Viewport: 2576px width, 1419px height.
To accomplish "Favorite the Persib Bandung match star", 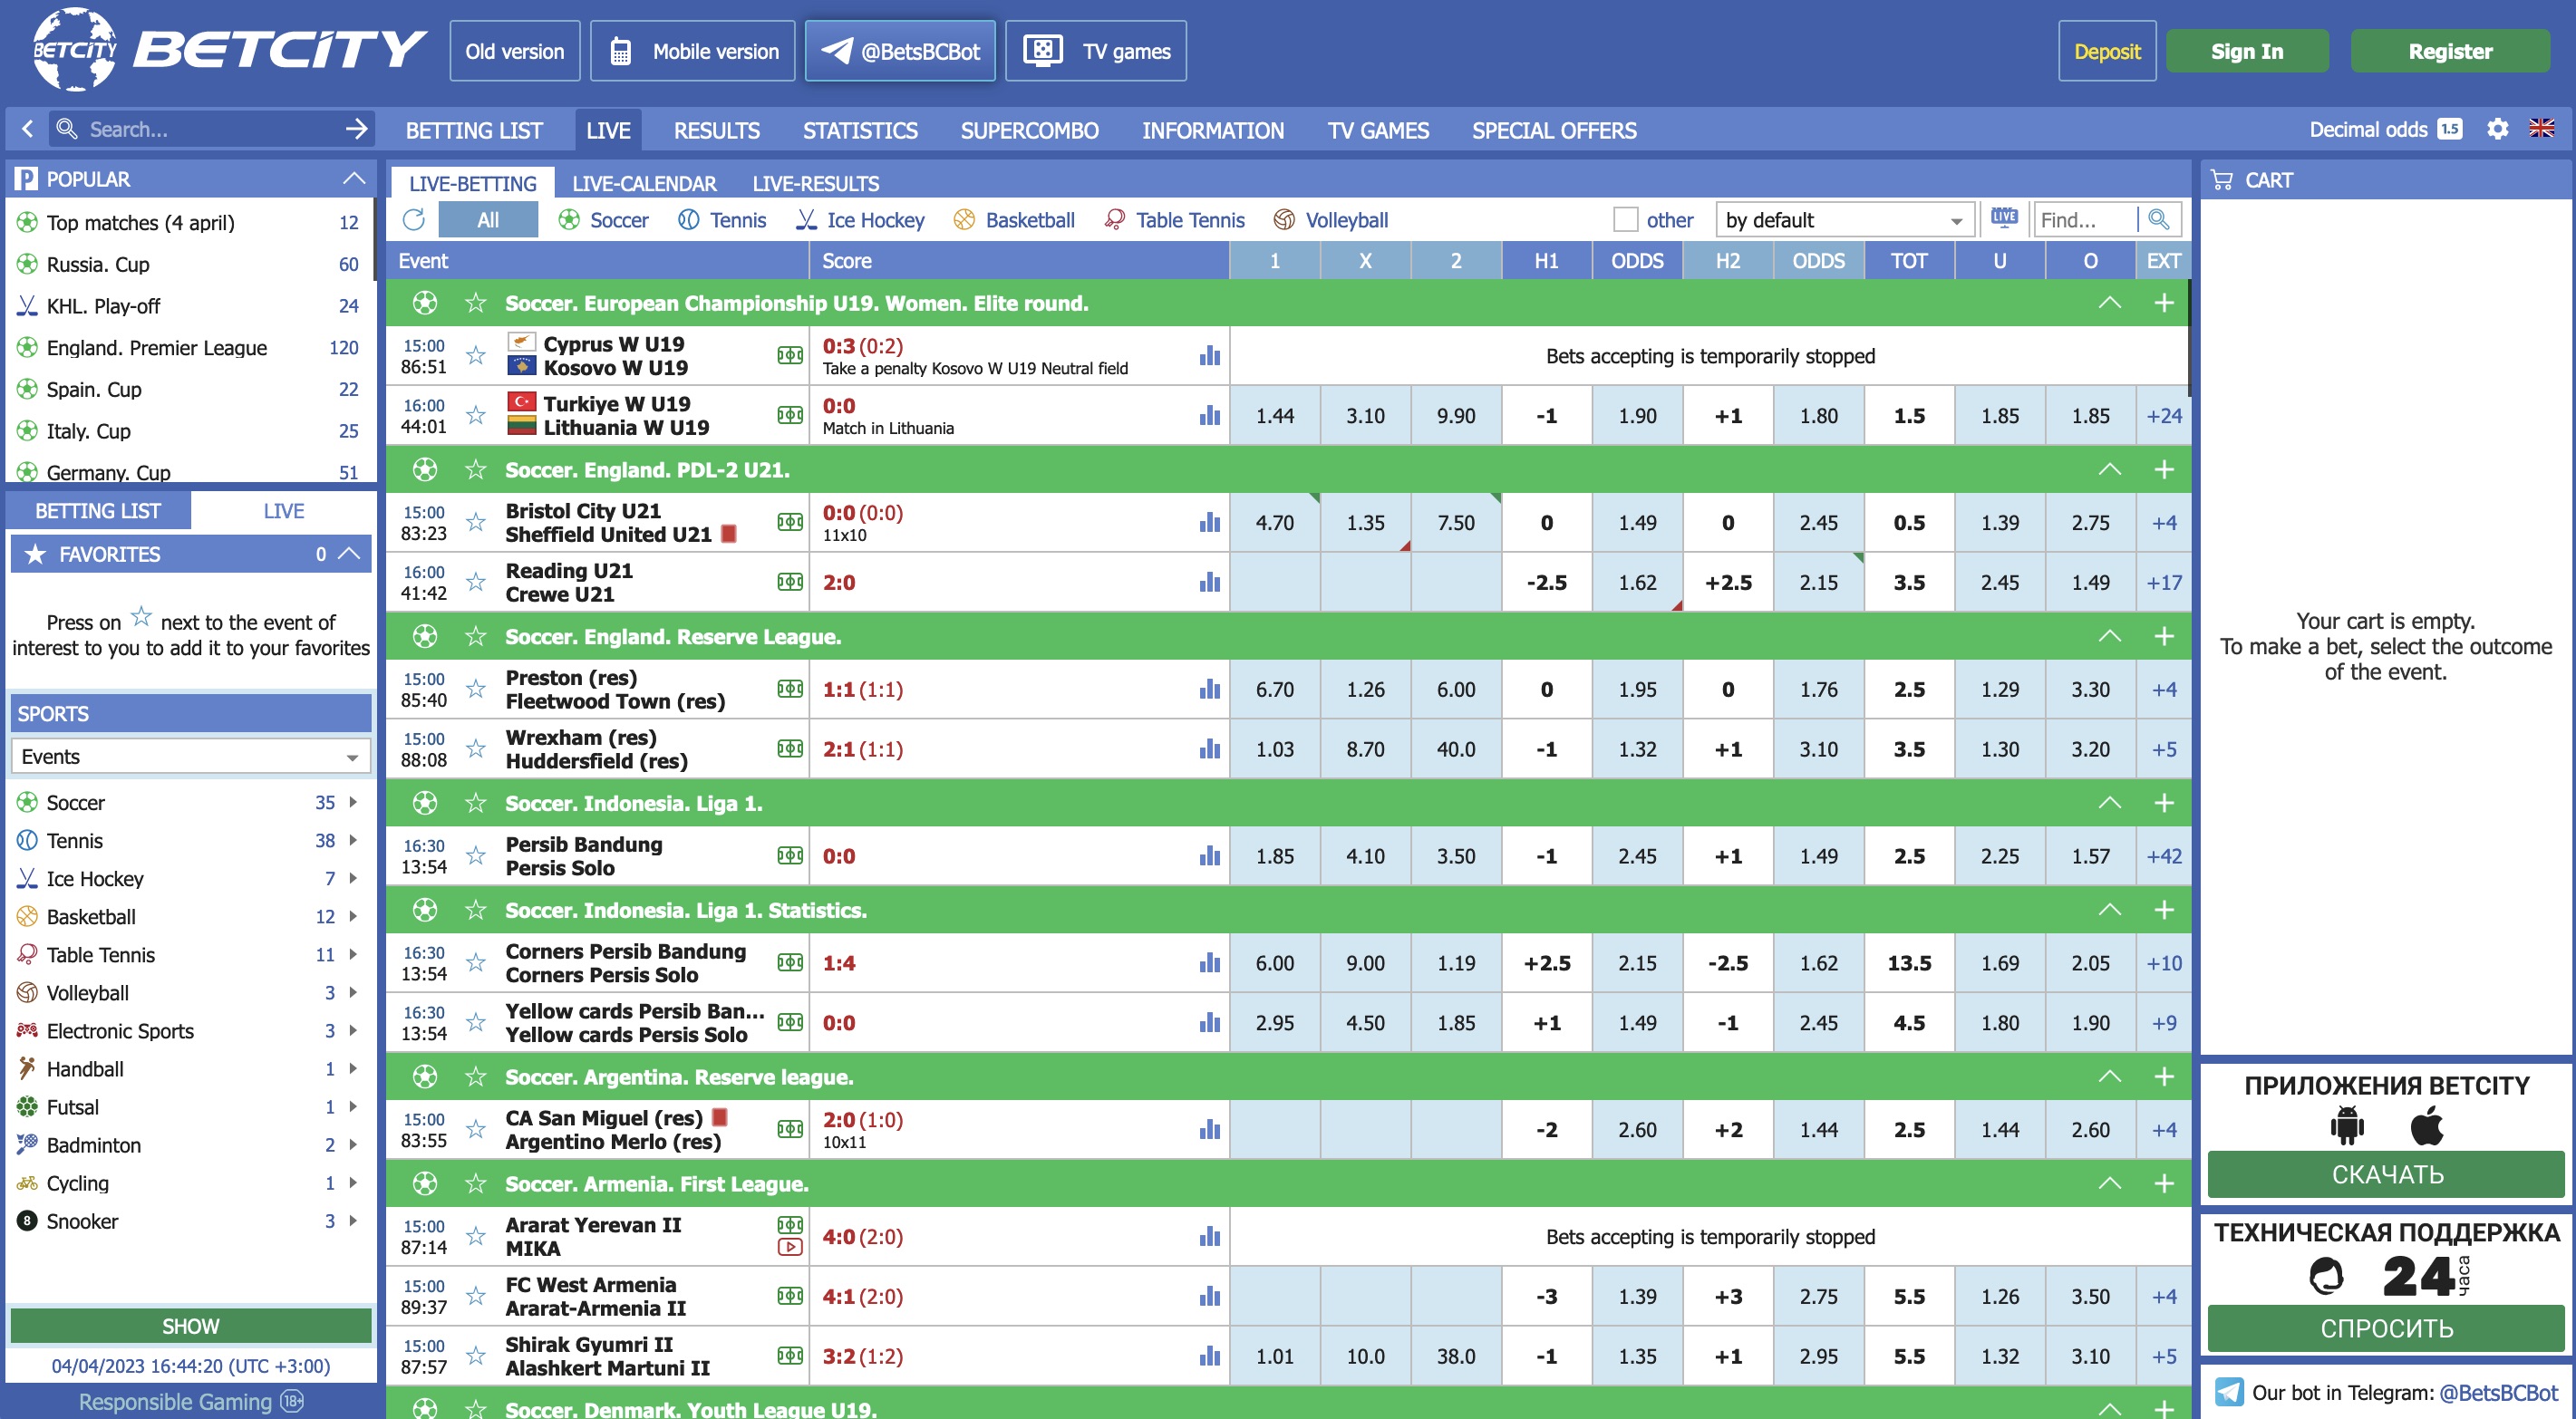I will [476, 855].
